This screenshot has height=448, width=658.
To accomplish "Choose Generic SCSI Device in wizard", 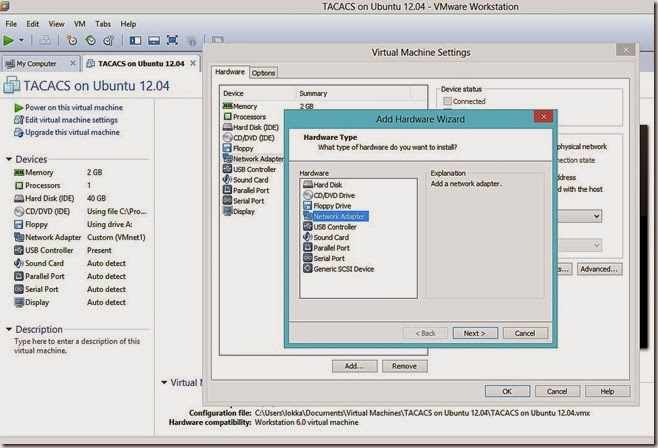I will [x=338, y=269].
